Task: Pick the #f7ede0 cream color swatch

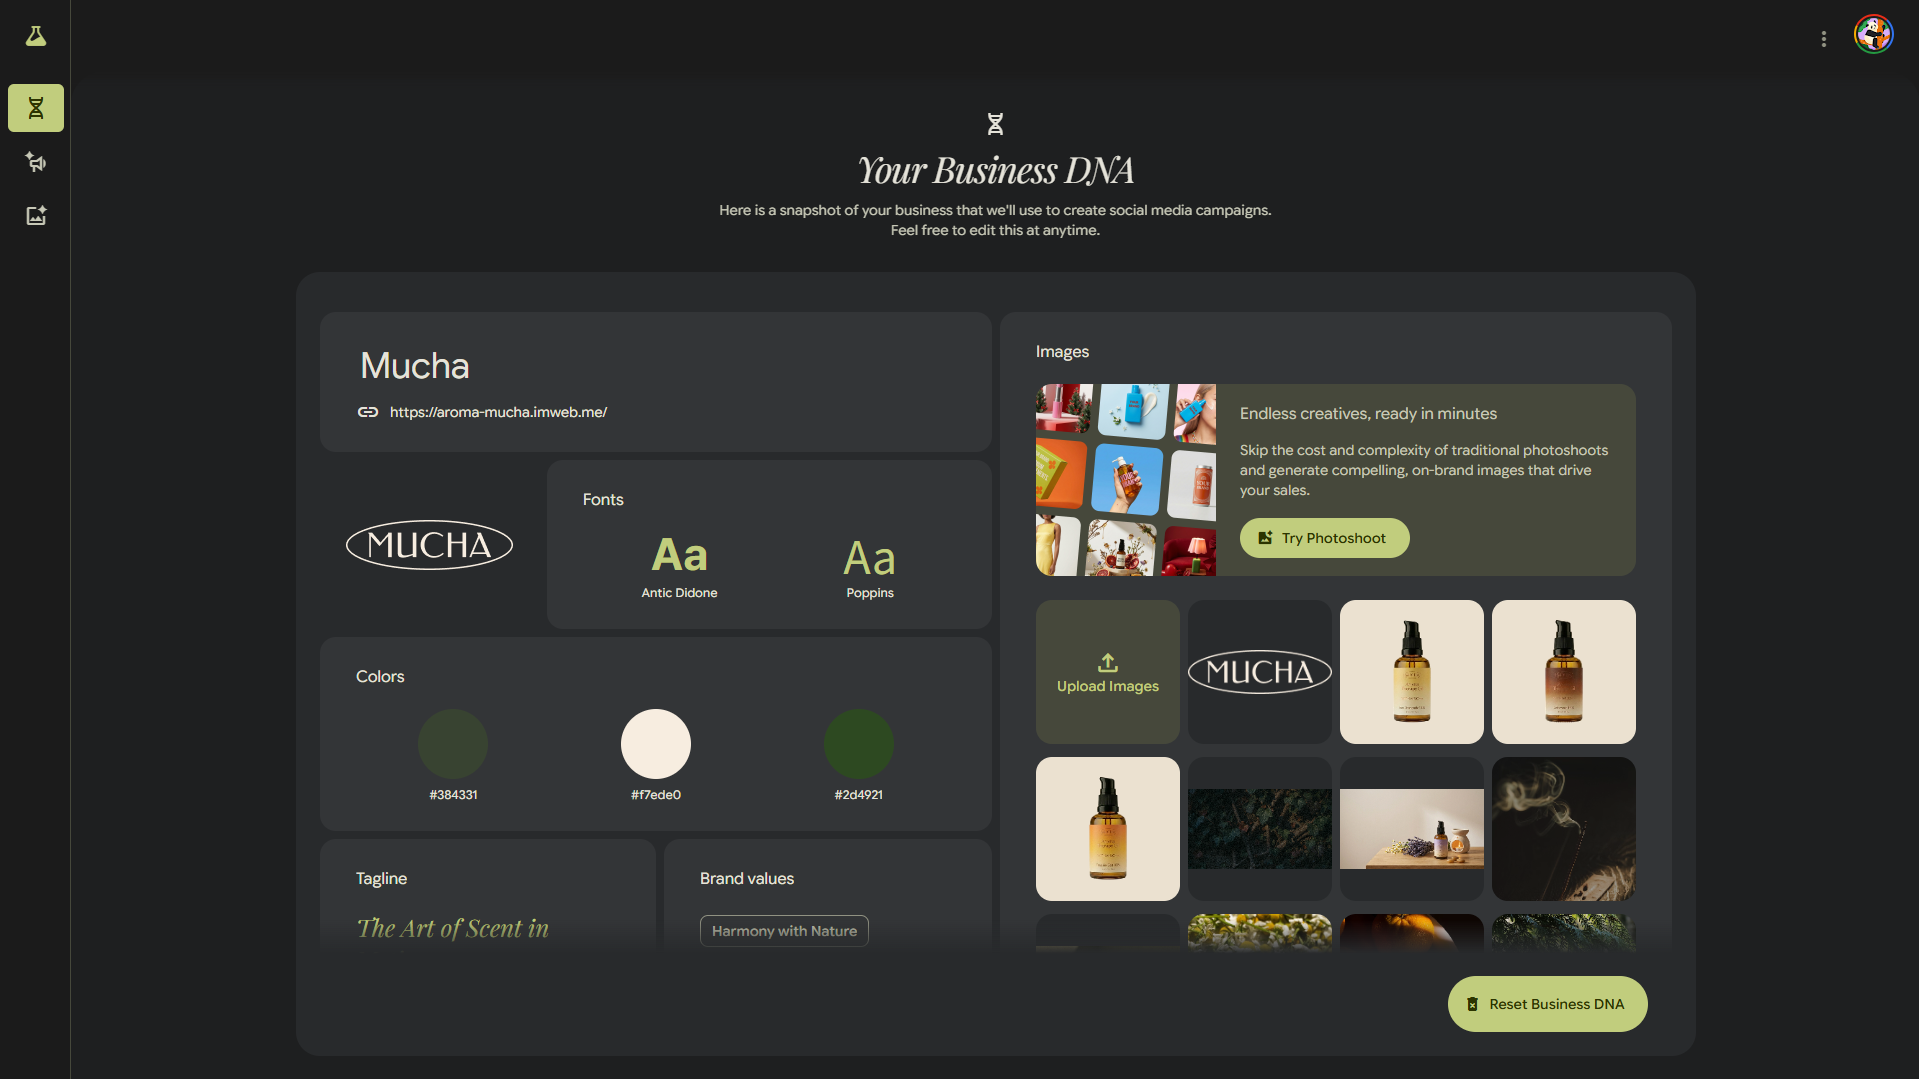Action: pos(656,744)
